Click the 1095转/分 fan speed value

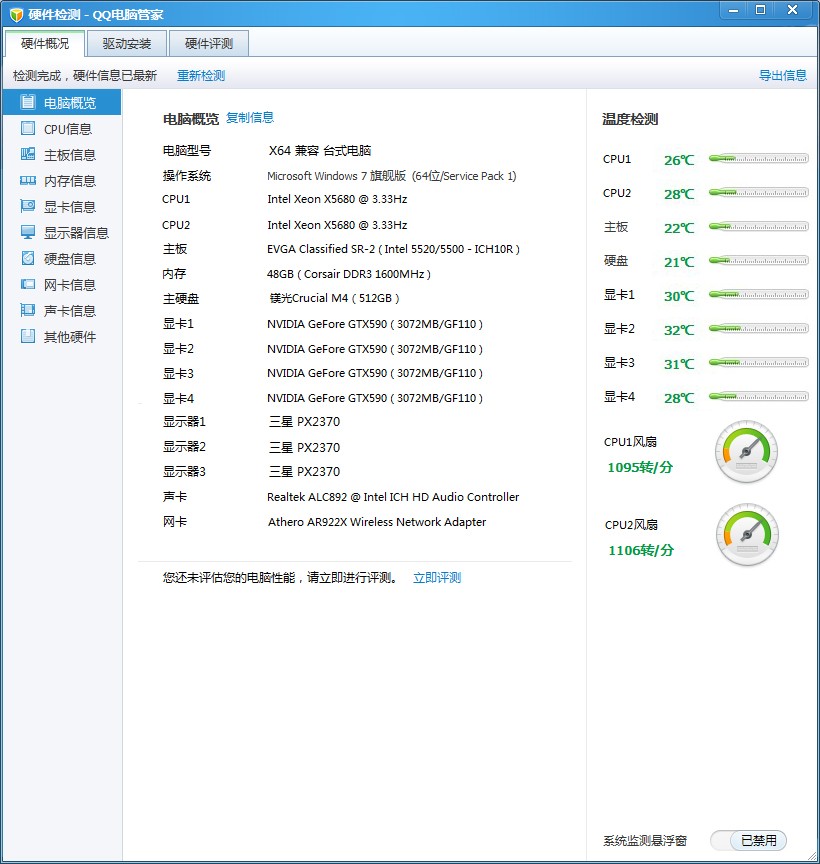640,467
